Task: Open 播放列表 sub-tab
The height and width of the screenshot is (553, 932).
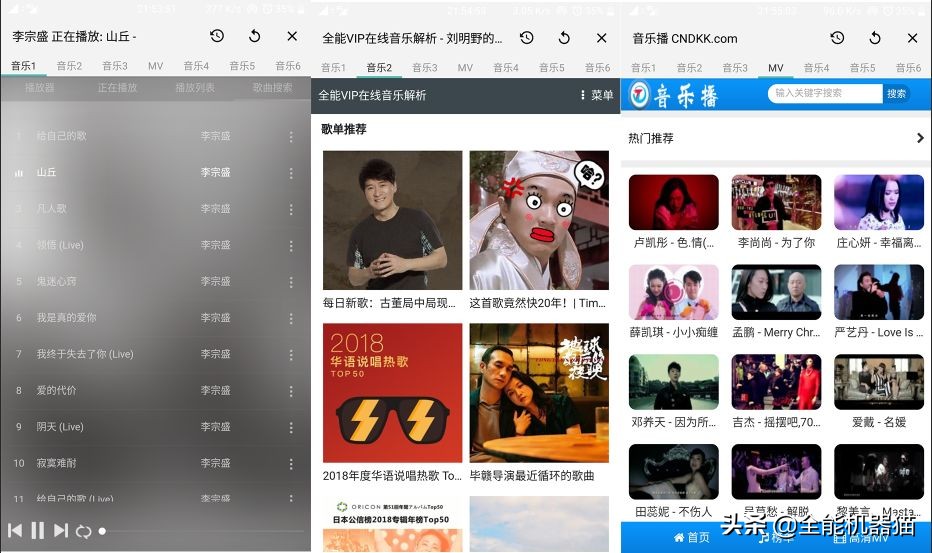Action: [x=195, y=87]
